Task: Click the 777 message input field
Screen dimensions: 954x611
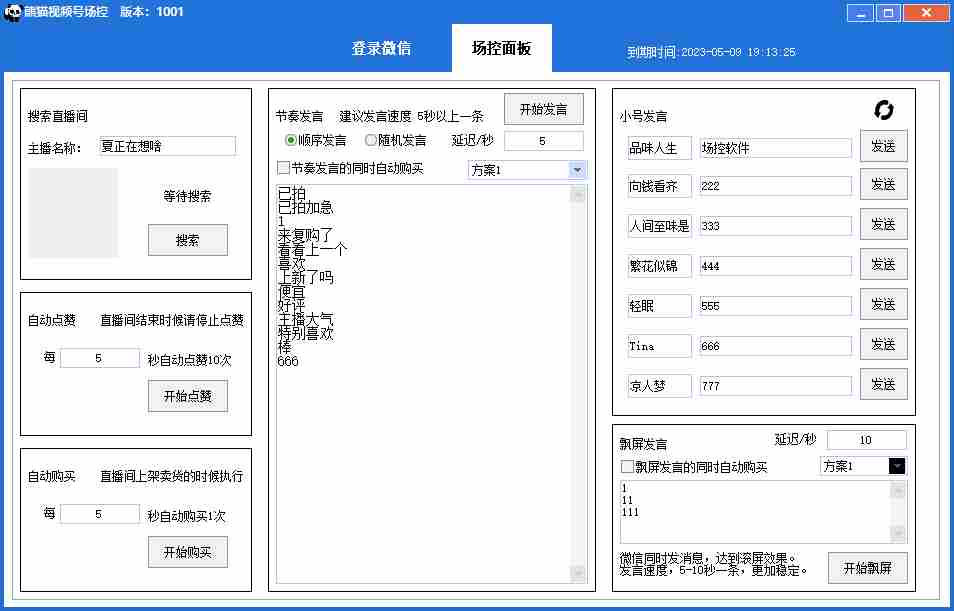Action: [x=776, y=386]
